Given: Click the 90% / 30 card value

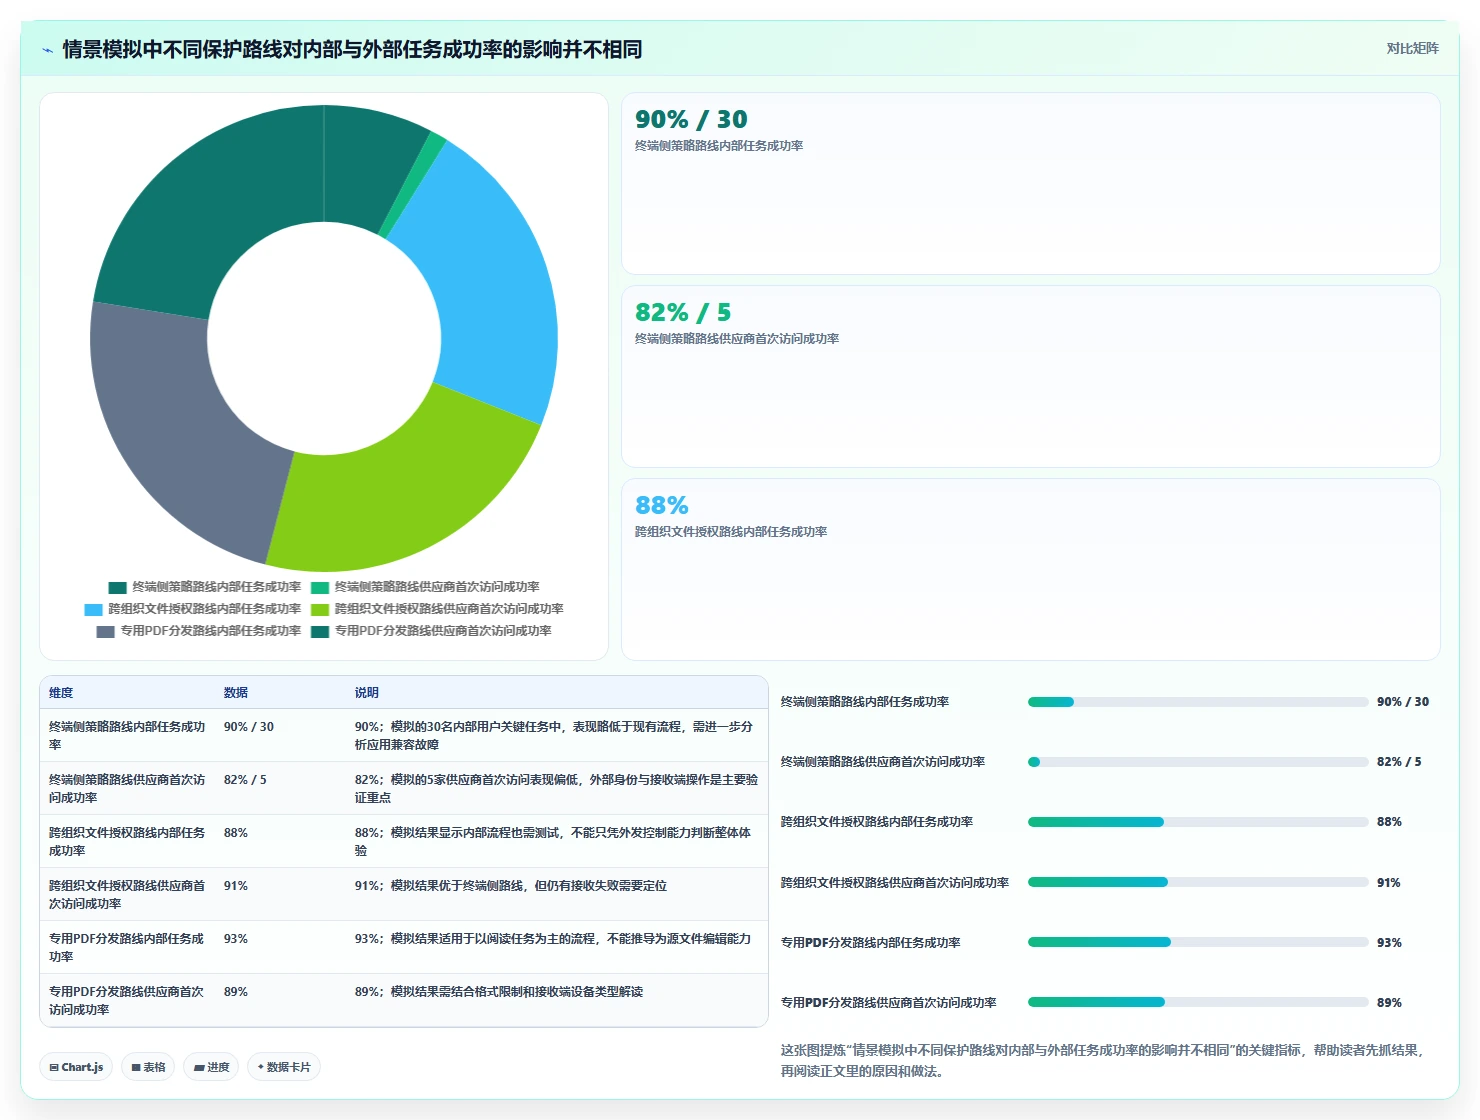Looking at the screenshot, I should click(x=691, y=119).
